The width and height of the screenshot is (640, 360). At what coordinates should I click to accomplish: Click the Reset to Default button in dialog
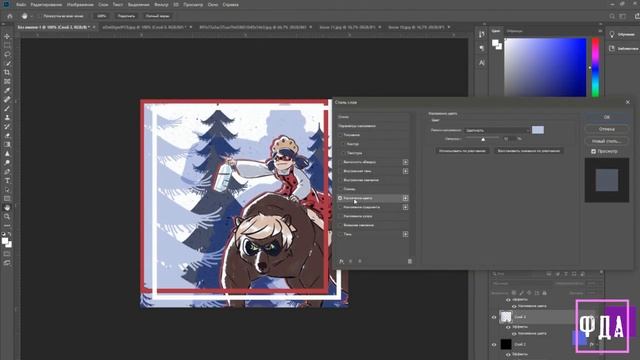[529, 151]
